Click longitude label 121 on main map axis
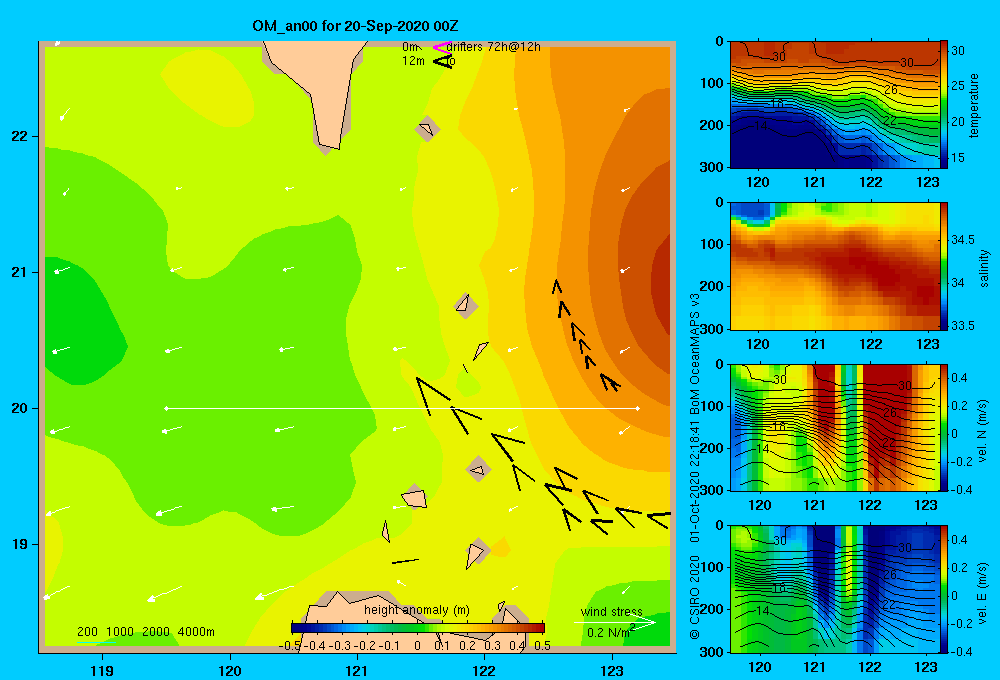Image resolution: width=1000 pixels, height=680 pixels. (357, 670)
